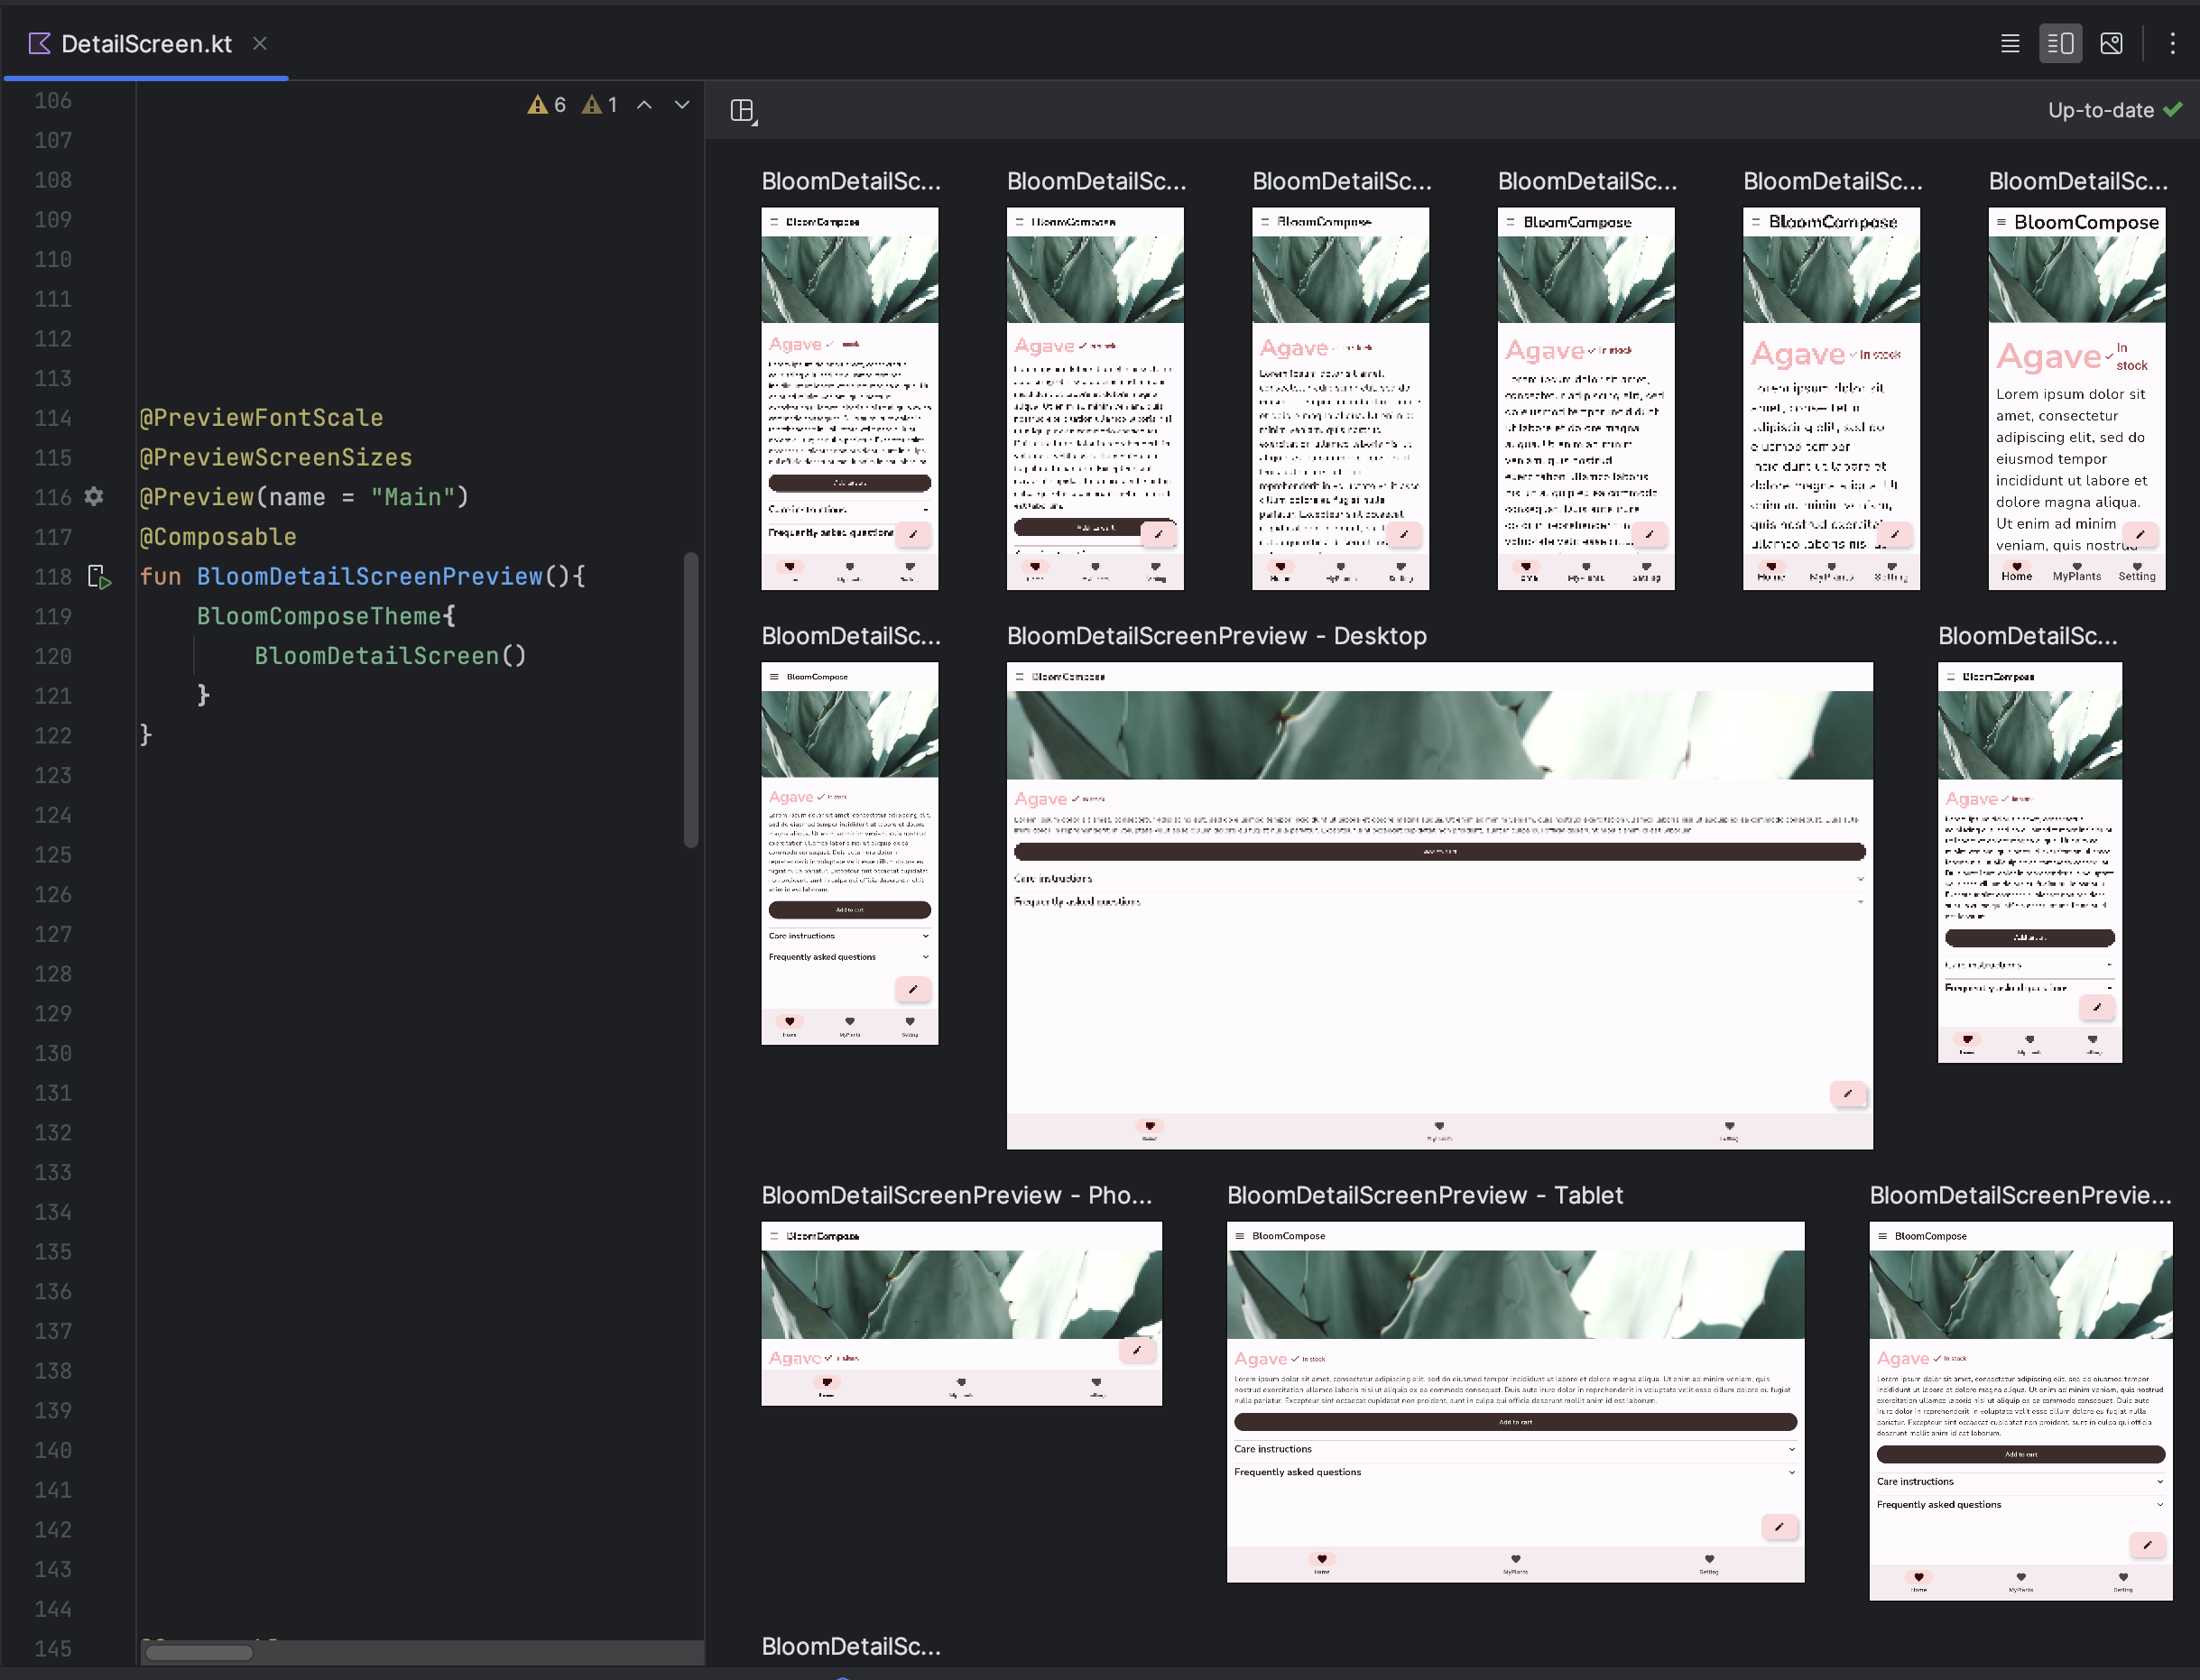Click the split editor view icon
The height and width of the screenshot is (1680, 2200).
2059,44
